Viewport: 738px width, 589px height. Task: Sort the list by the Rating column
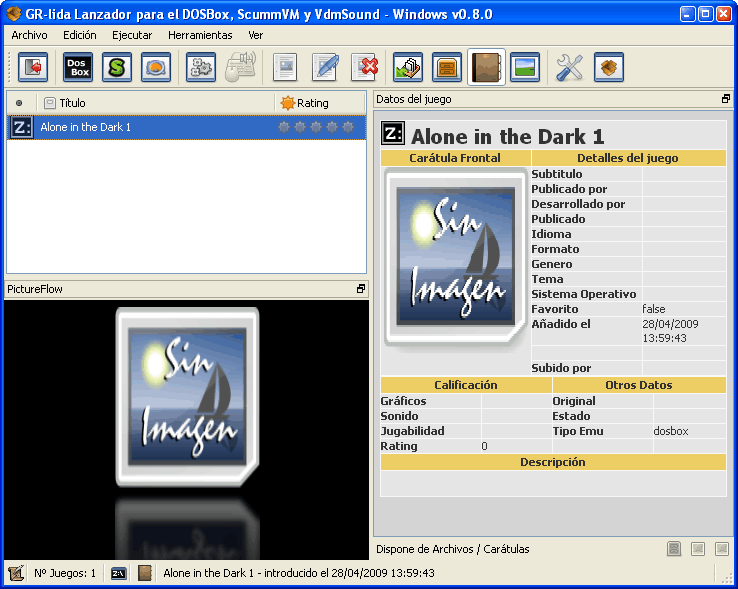tap(321, 103)
